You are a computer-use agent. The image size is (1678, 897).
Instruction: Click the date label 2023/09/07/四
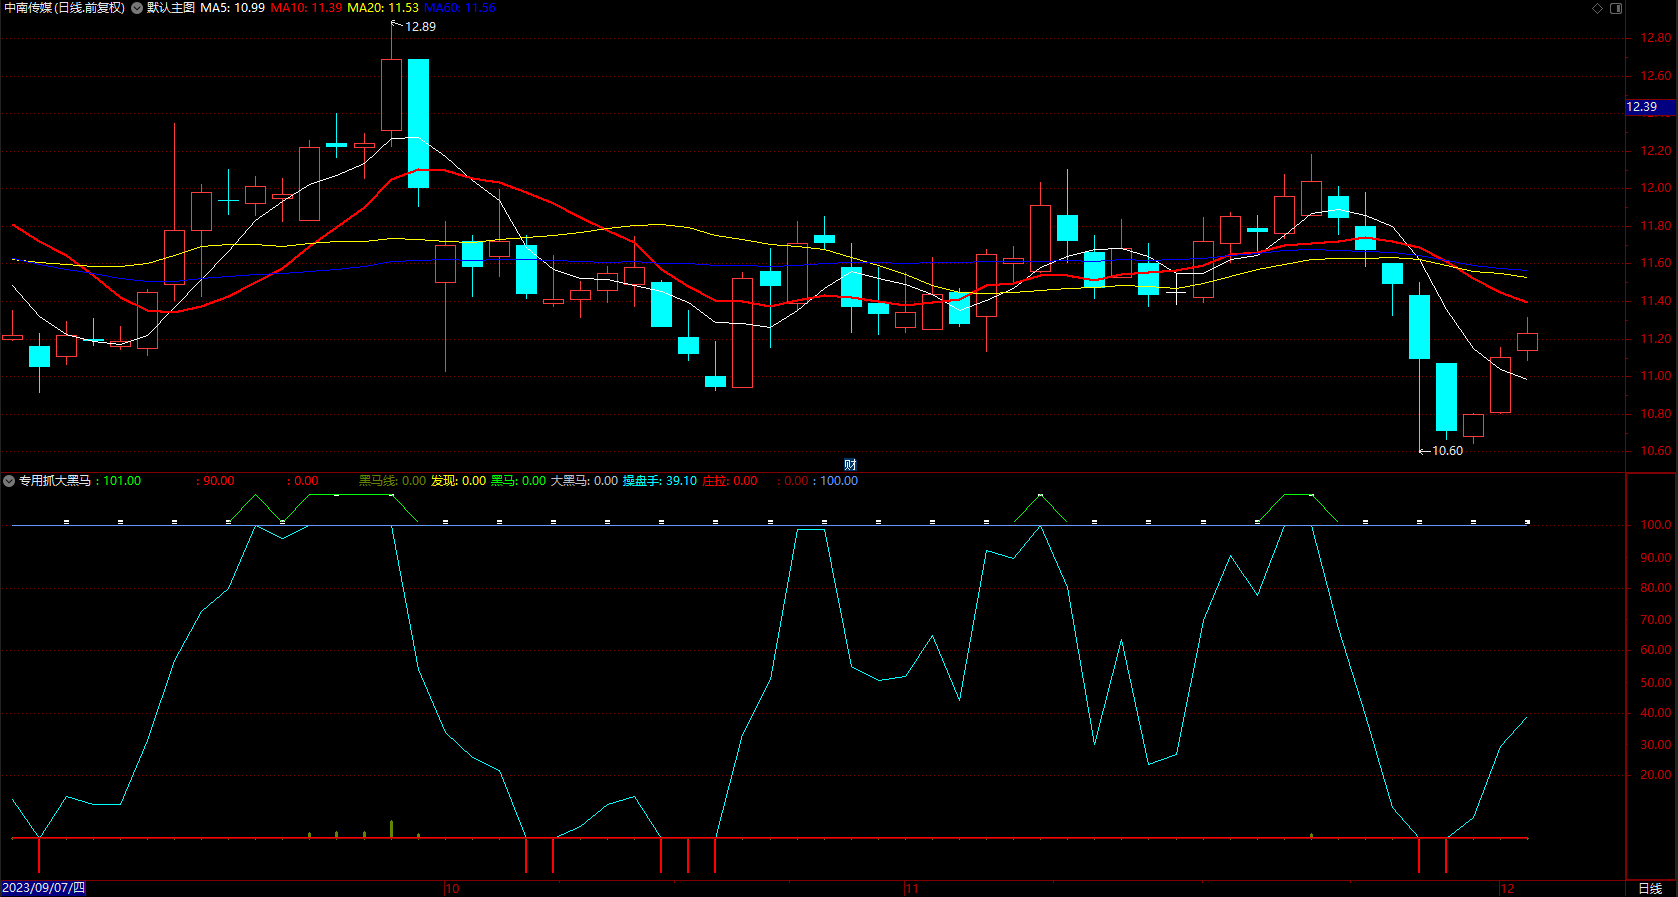(x=43, y=888)
